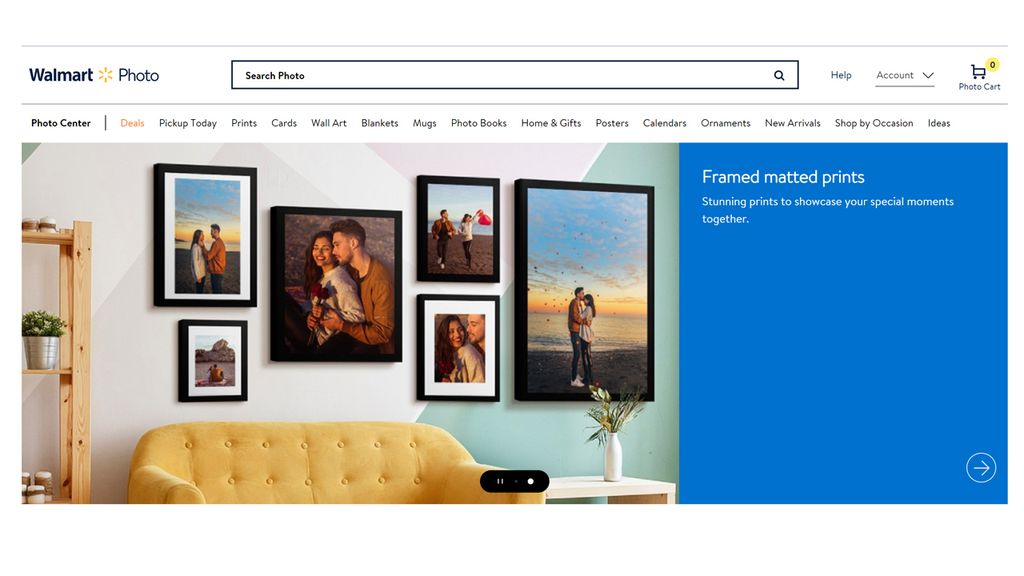Open Photo Books
1024x576 pixels.
[x=478, y=123]
